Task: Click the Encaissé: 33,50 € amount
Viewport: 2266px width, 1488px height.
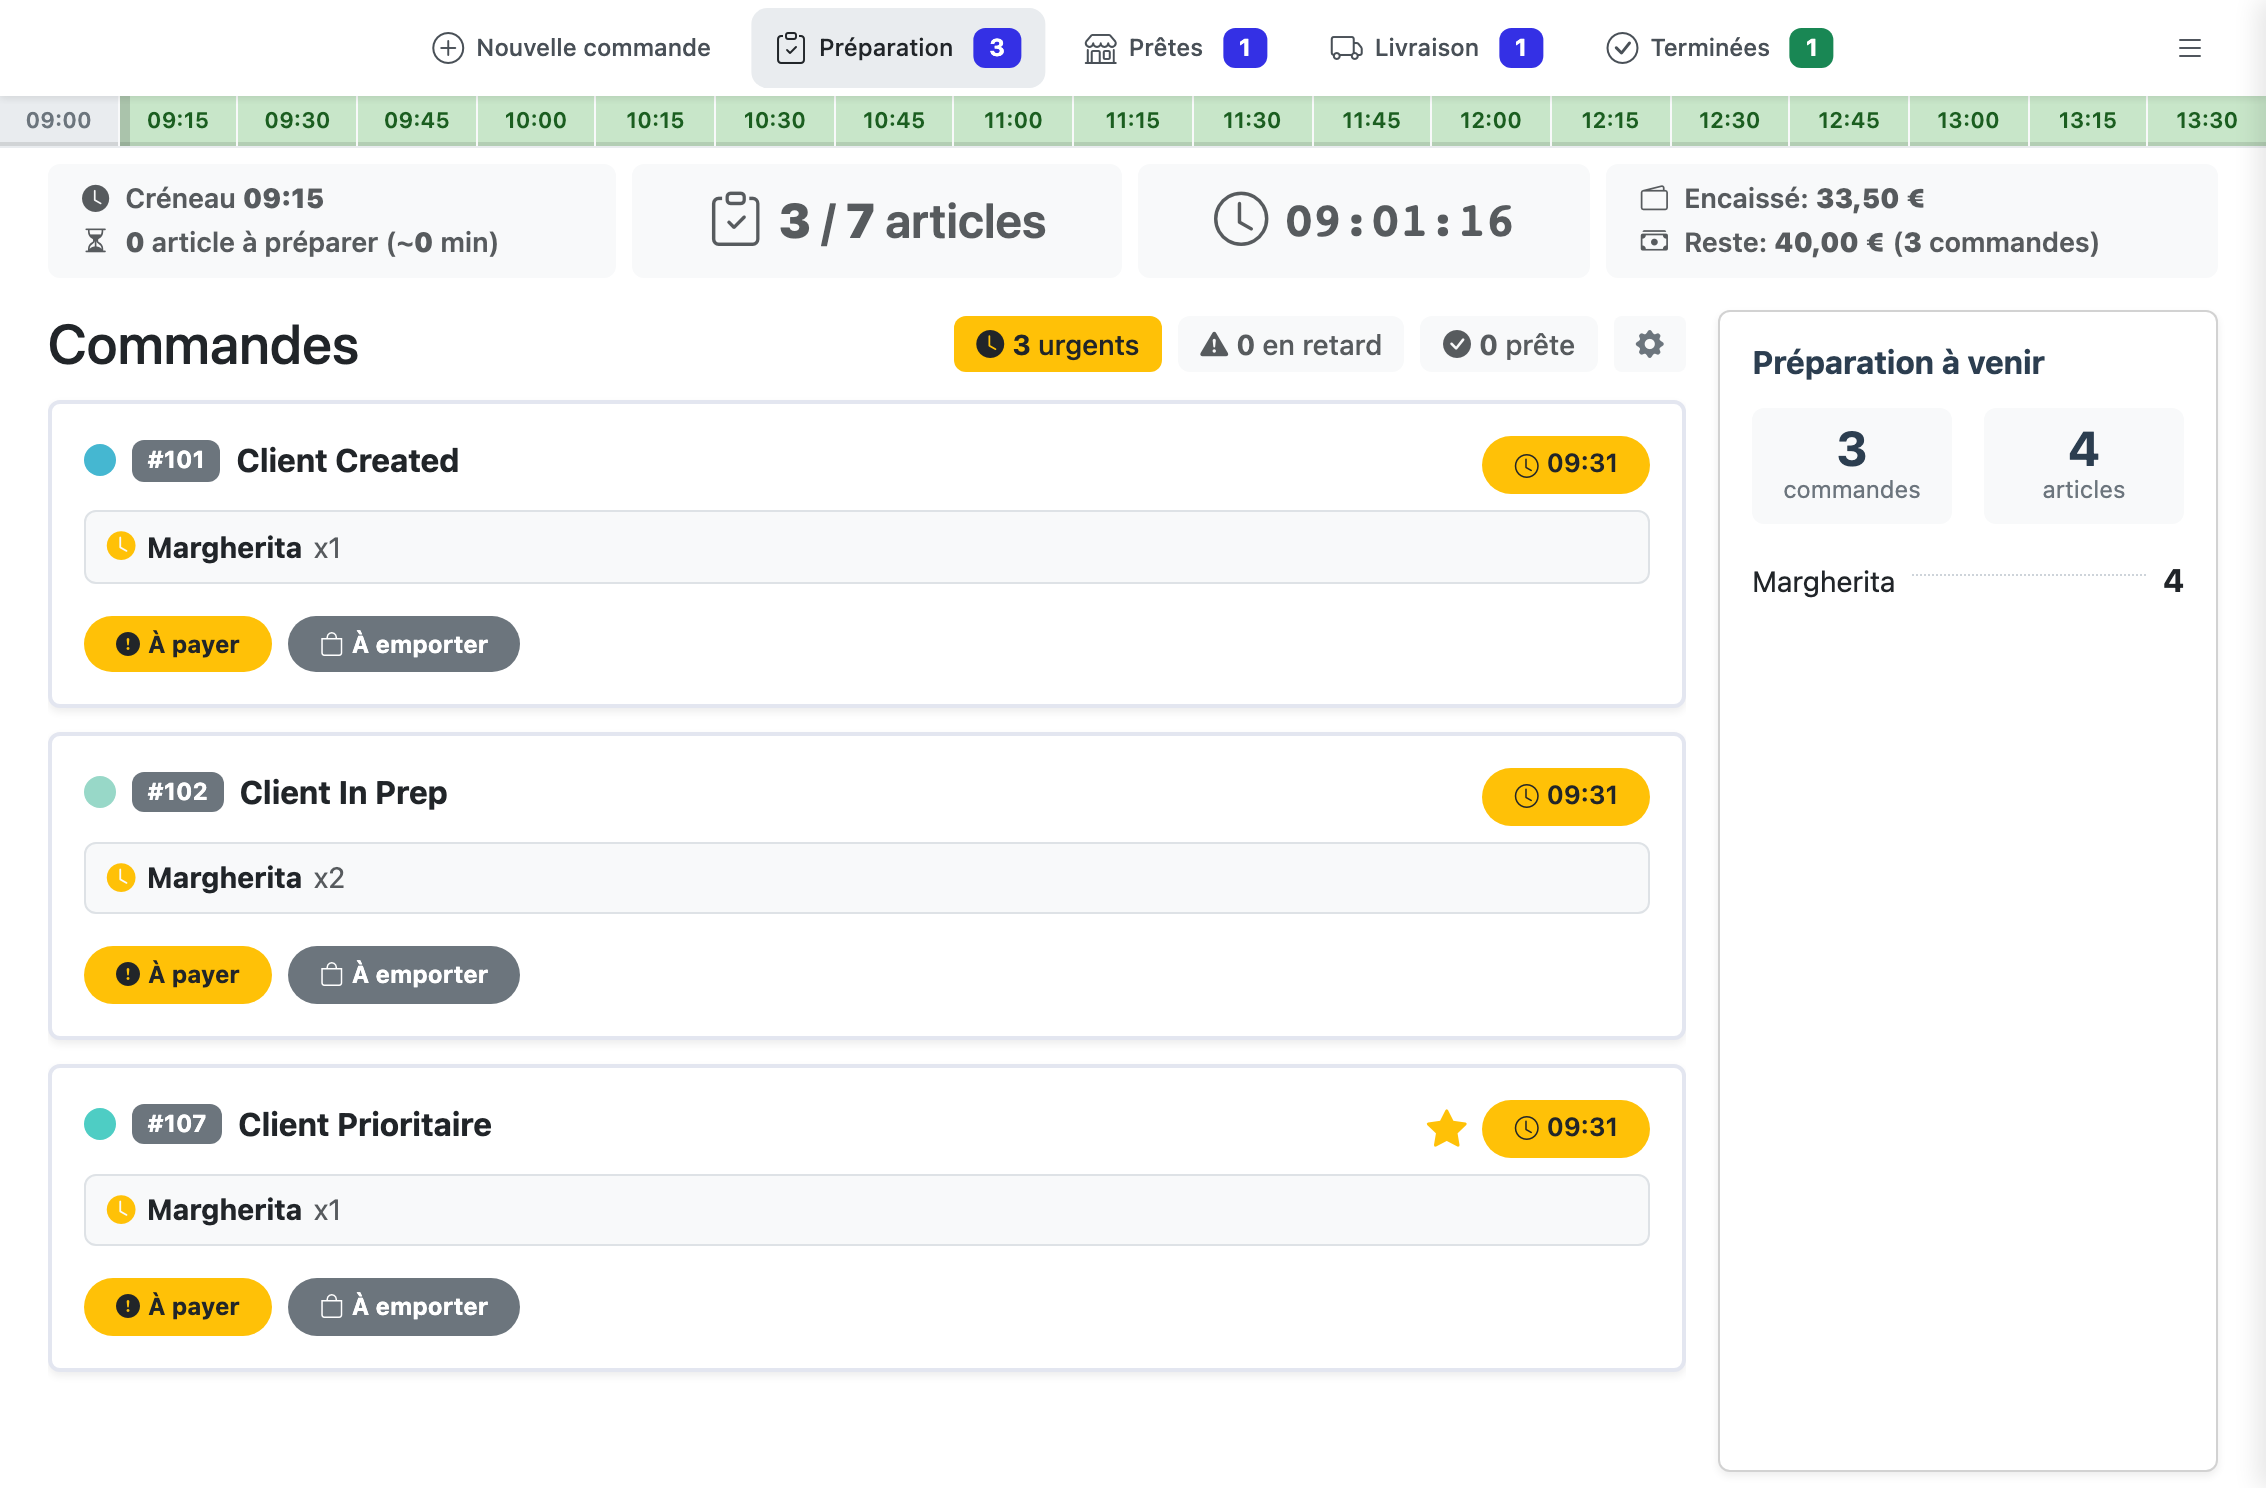Action: click(x=1804, y=198)
